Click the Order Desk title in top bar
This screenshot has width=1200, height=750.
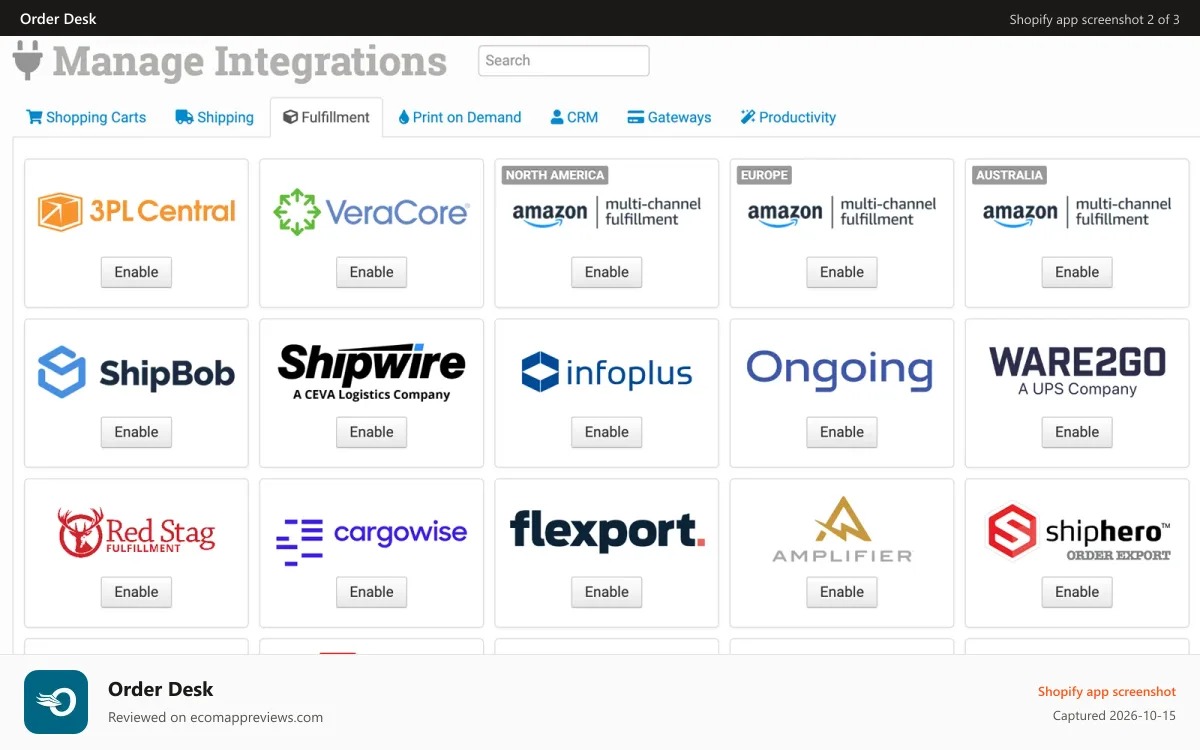pyautogui.click(x=58, y=19)
